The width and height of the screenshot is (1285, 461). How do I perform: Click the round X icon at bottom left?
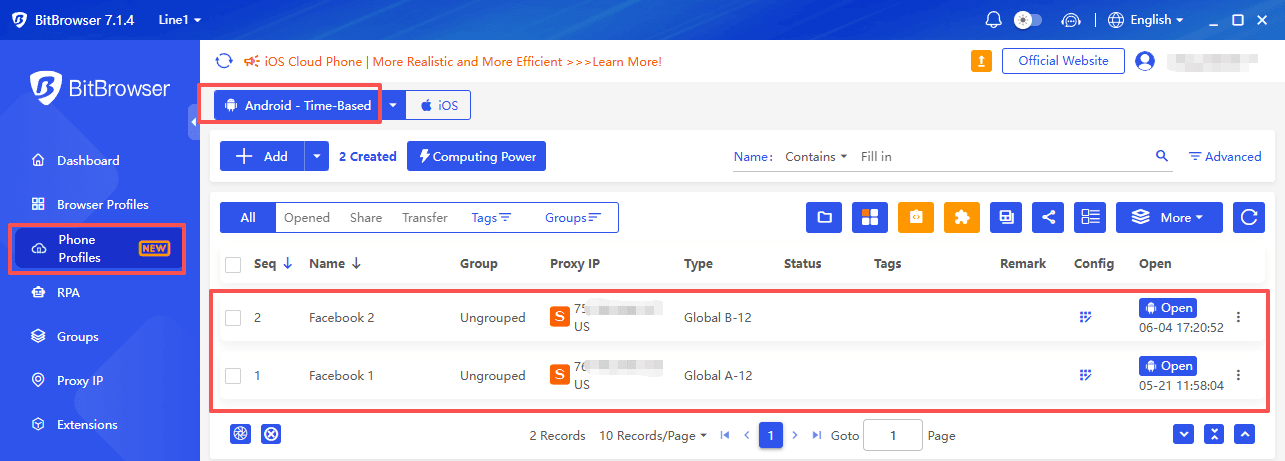tap(270, 434)
